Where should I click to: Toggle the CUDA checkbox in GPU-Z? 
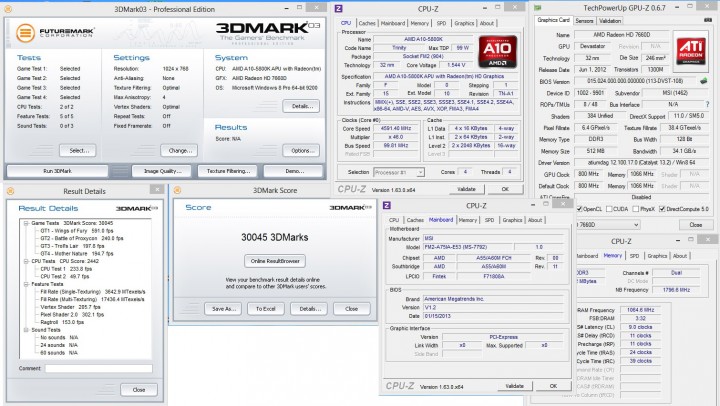coord(609,209)
